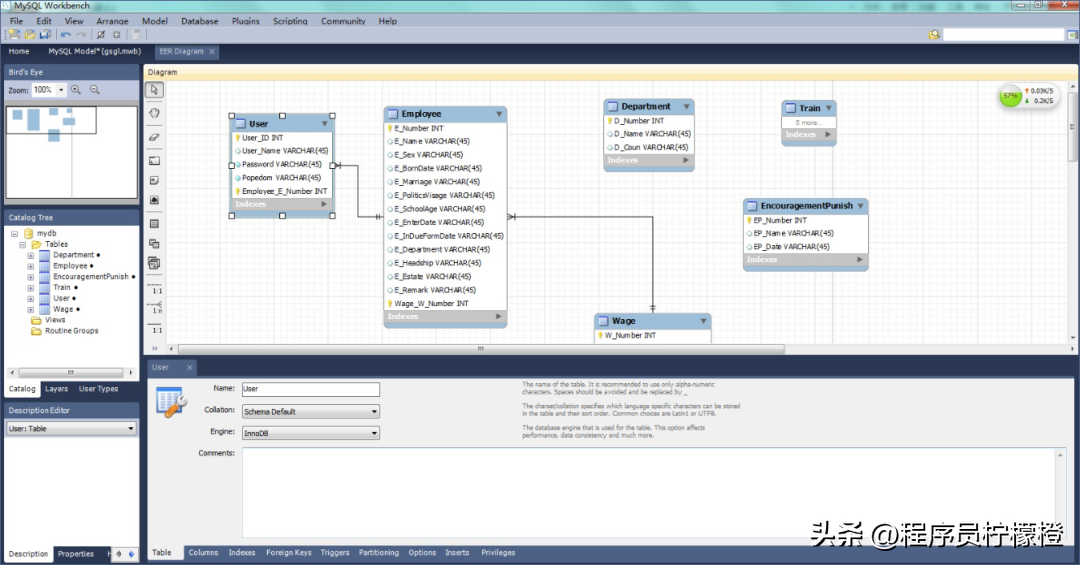Select the eraser tool
The width and height of the screenshot is (1080, 565).
(x=155, y=136)
